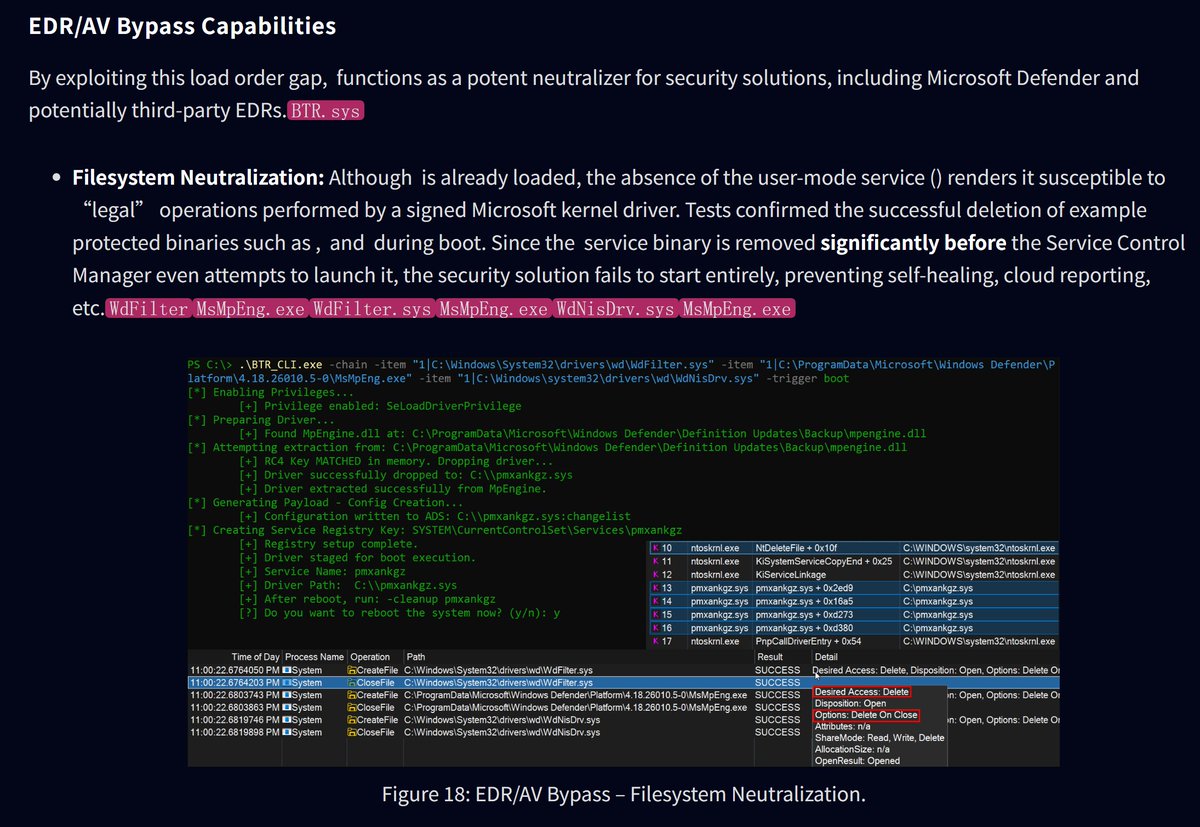Click PnpCallDriverEntry + 0x54 stack entry
The width and height of the screenshot is (1200, 827).
(807, 641)
